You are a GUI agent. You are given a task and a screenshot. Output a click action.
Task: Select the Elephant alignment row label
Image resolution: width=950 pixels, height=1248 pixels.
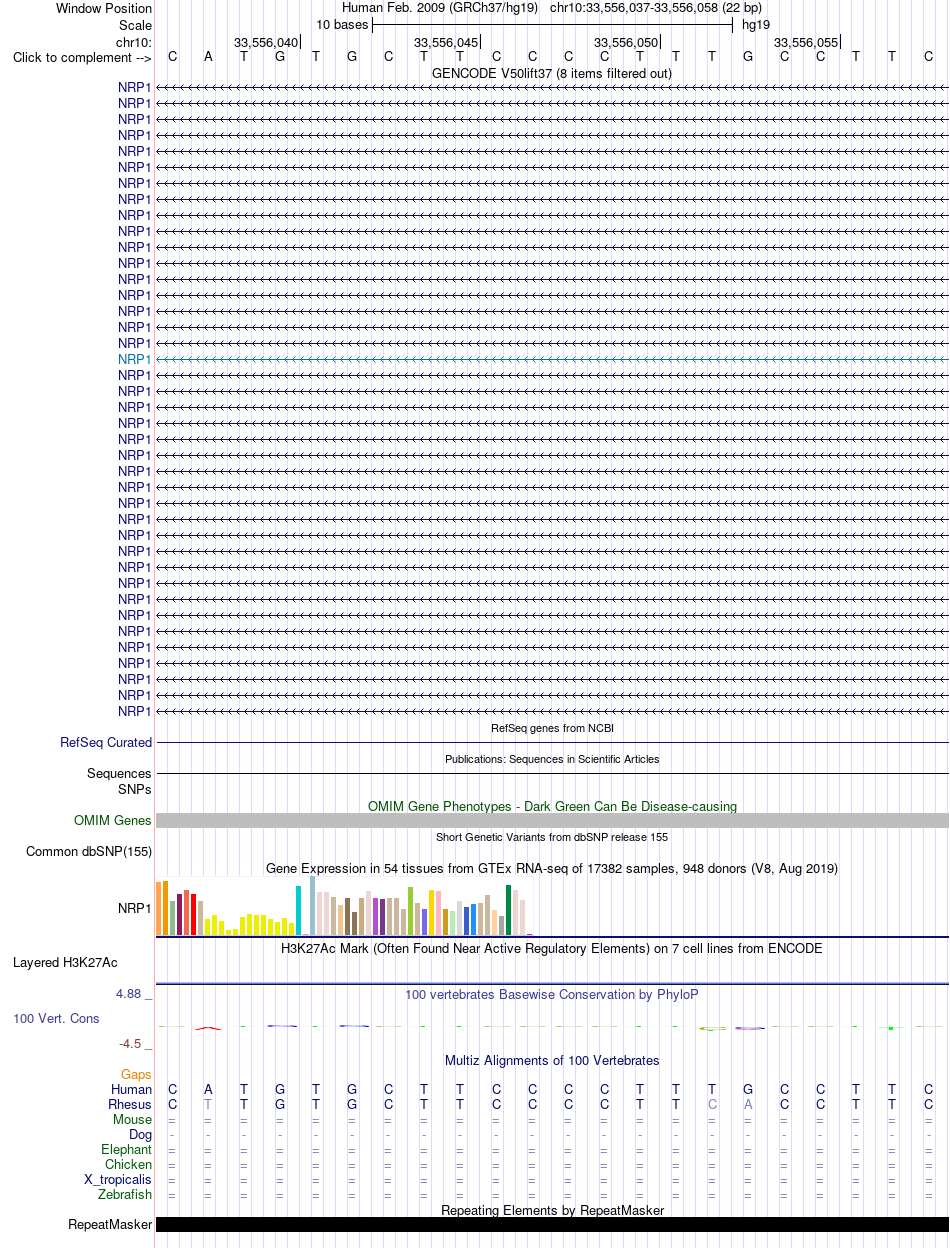pyautogui.click(x=126, y=1149)
